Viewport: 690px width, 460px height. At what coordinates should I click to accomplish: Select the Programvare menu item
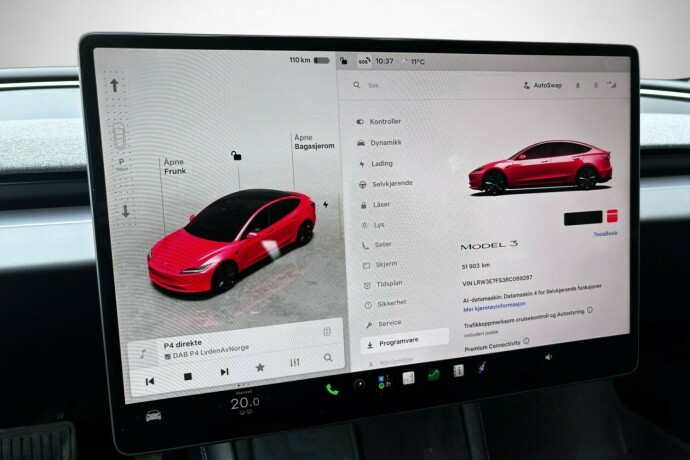click(x=405, y=342)
